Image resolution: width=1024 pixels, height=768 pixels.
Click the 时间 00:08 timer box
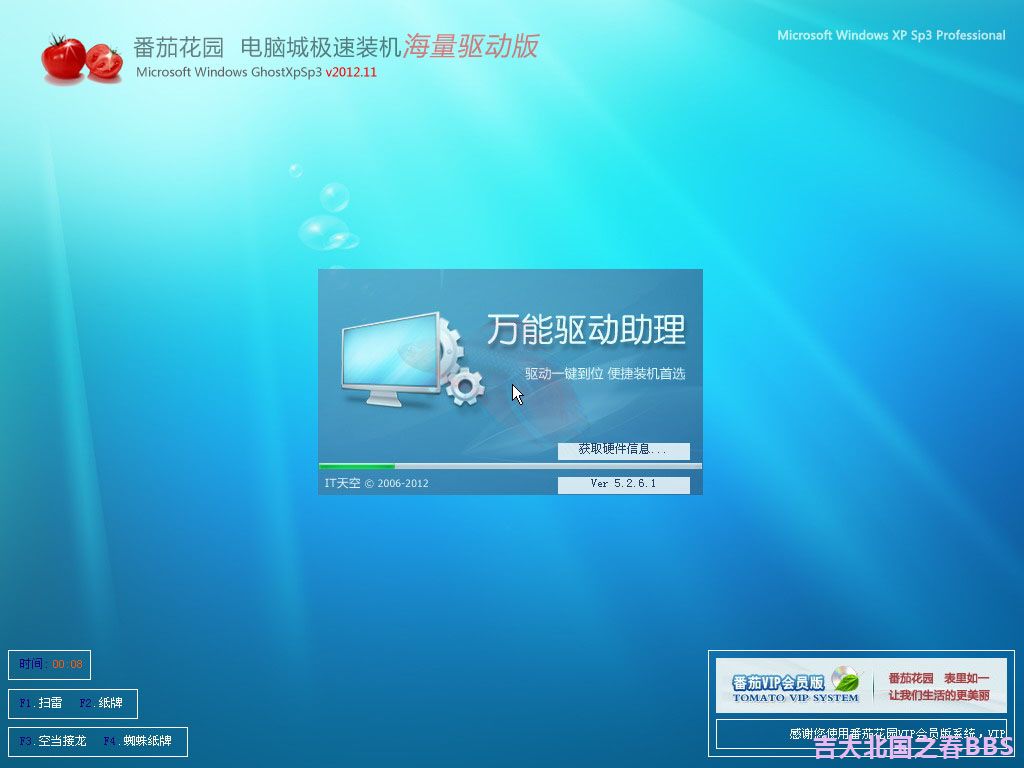pos(50,665)
